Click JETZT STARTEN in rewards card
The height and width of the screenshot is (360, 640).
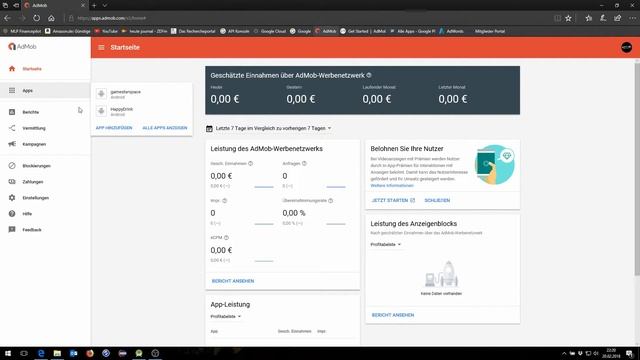[x=393, y=200]
